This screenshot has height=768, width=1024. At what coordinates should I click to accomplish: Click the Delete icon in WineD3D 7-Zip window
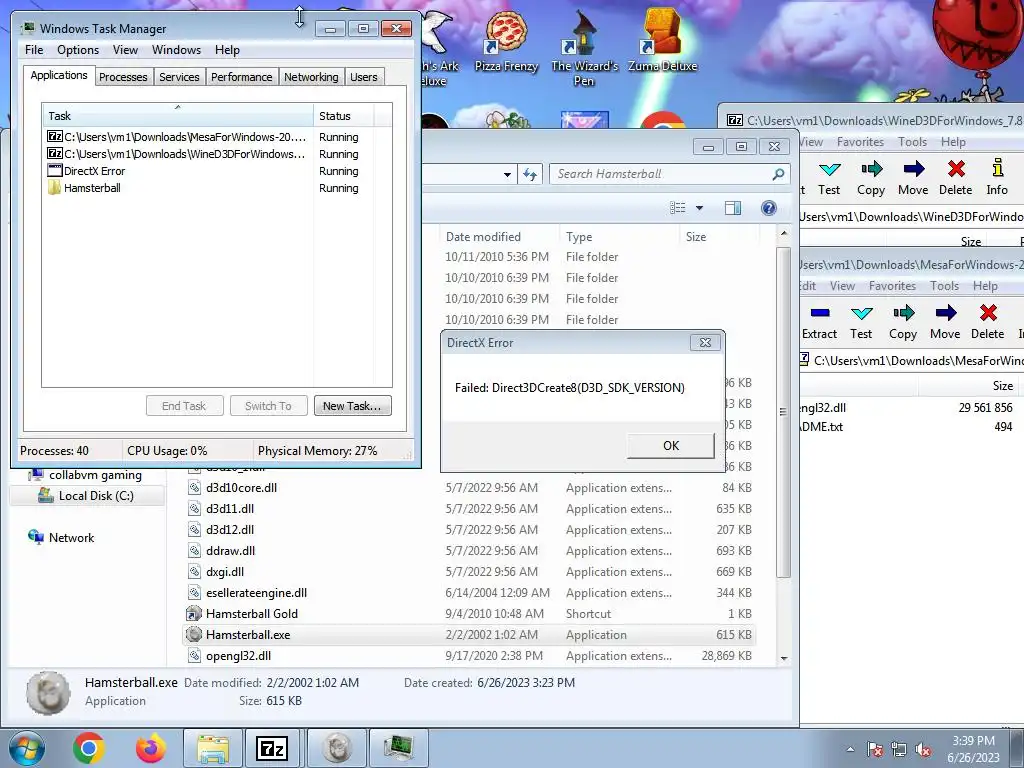tap(955, 178)
